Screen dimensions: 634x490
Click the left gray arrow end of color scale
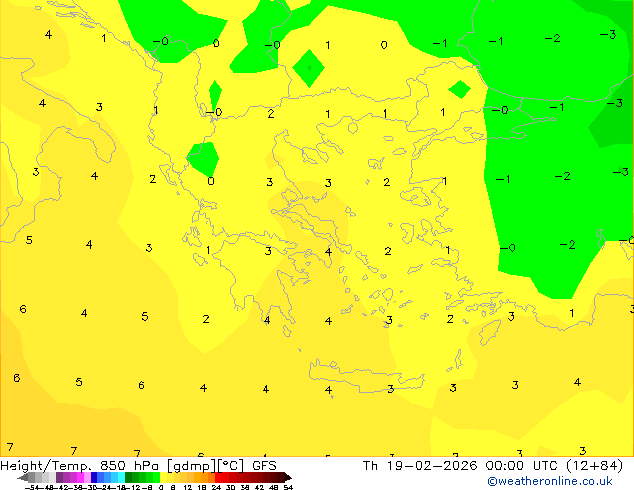[23, 477]
